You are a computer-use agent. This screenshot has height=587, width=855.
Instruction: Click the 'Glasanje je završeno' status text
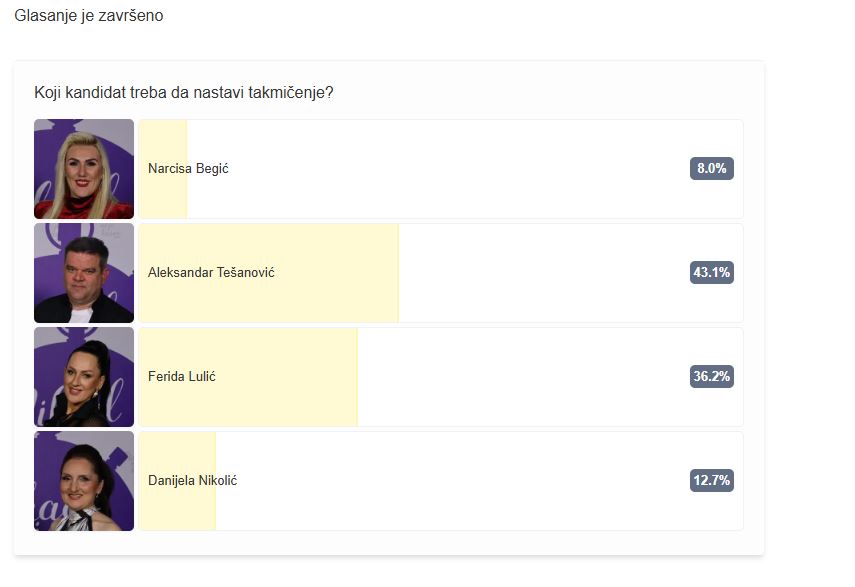point(89,16)
